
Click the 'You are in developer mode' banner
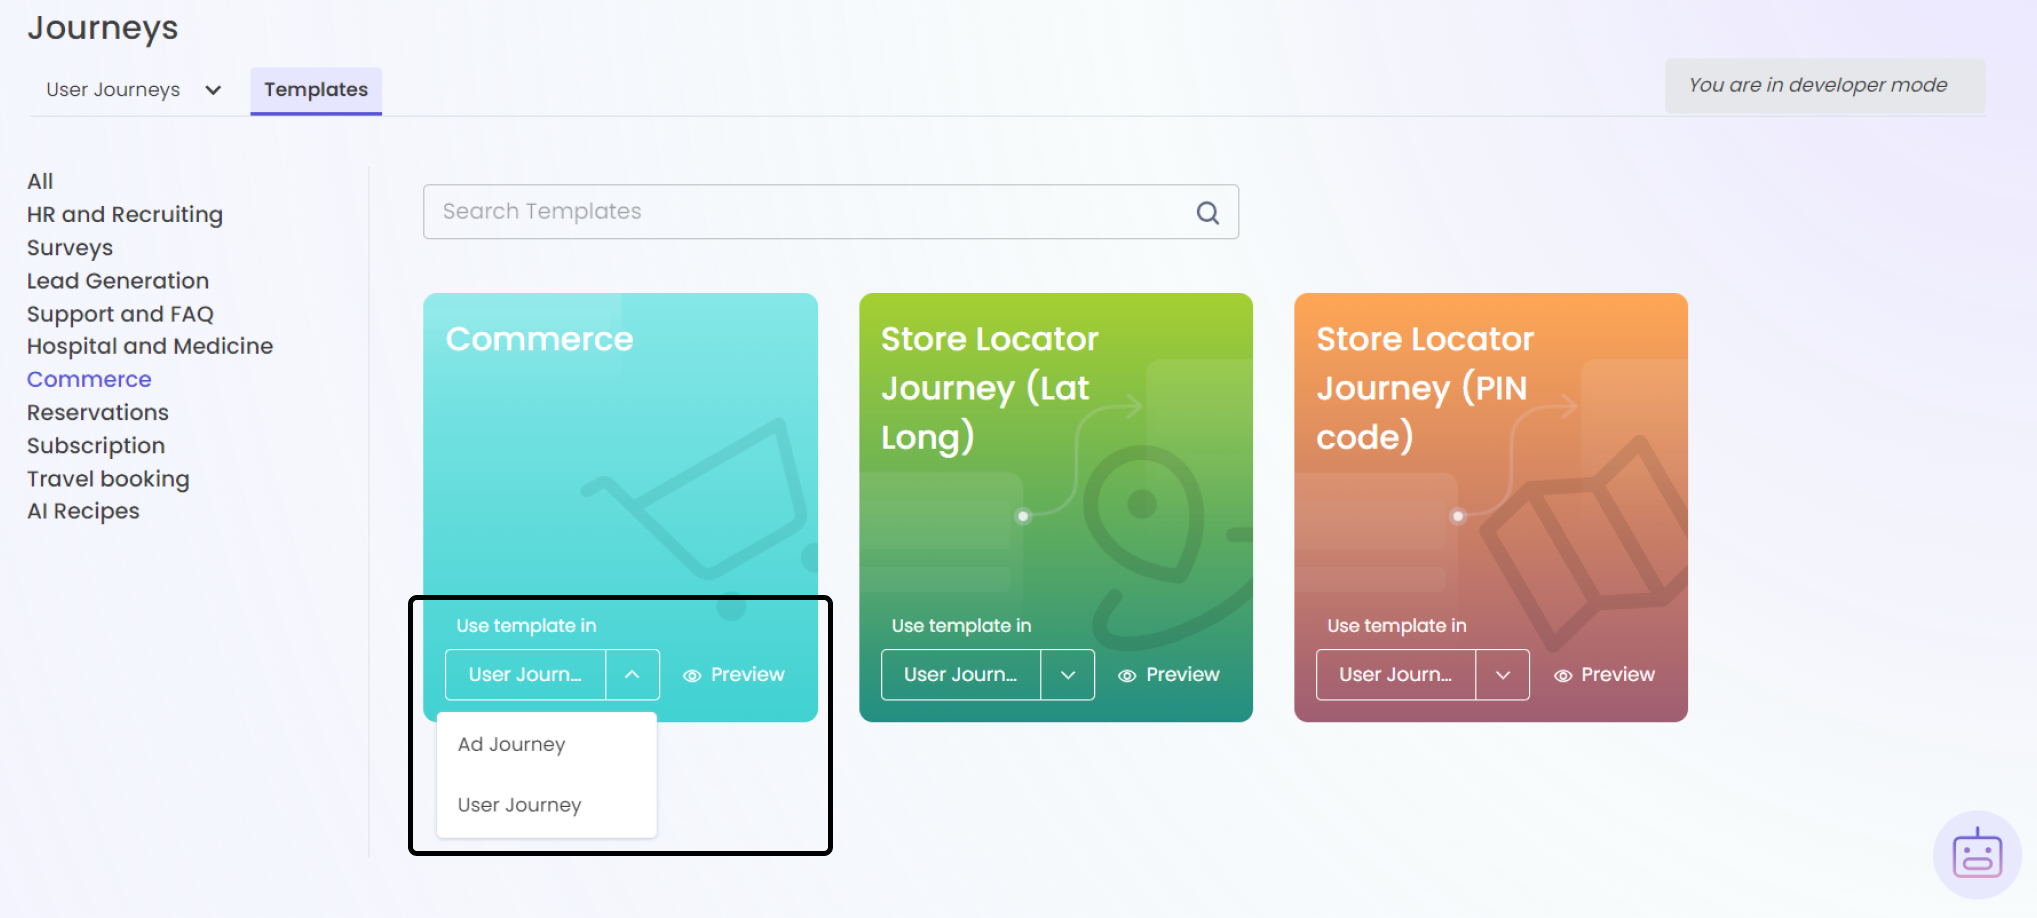pyautogui.click(x=1825, y=86)
